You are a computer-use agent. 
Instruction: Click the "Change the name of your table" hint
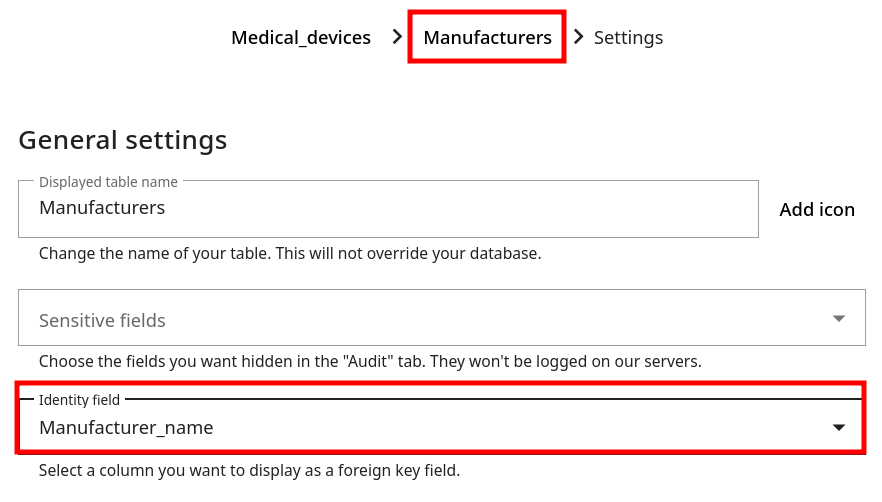[x=290, y=254]
